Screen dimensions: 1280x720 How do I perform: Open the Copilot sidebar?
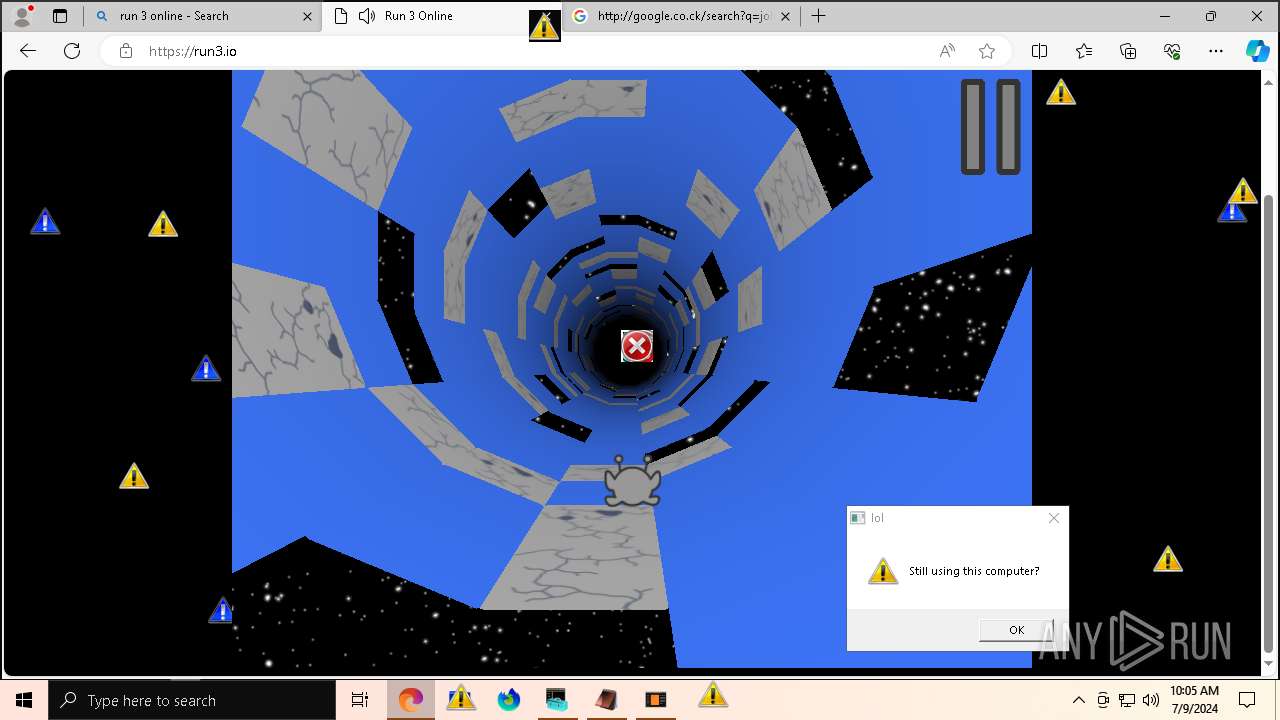1257,51
